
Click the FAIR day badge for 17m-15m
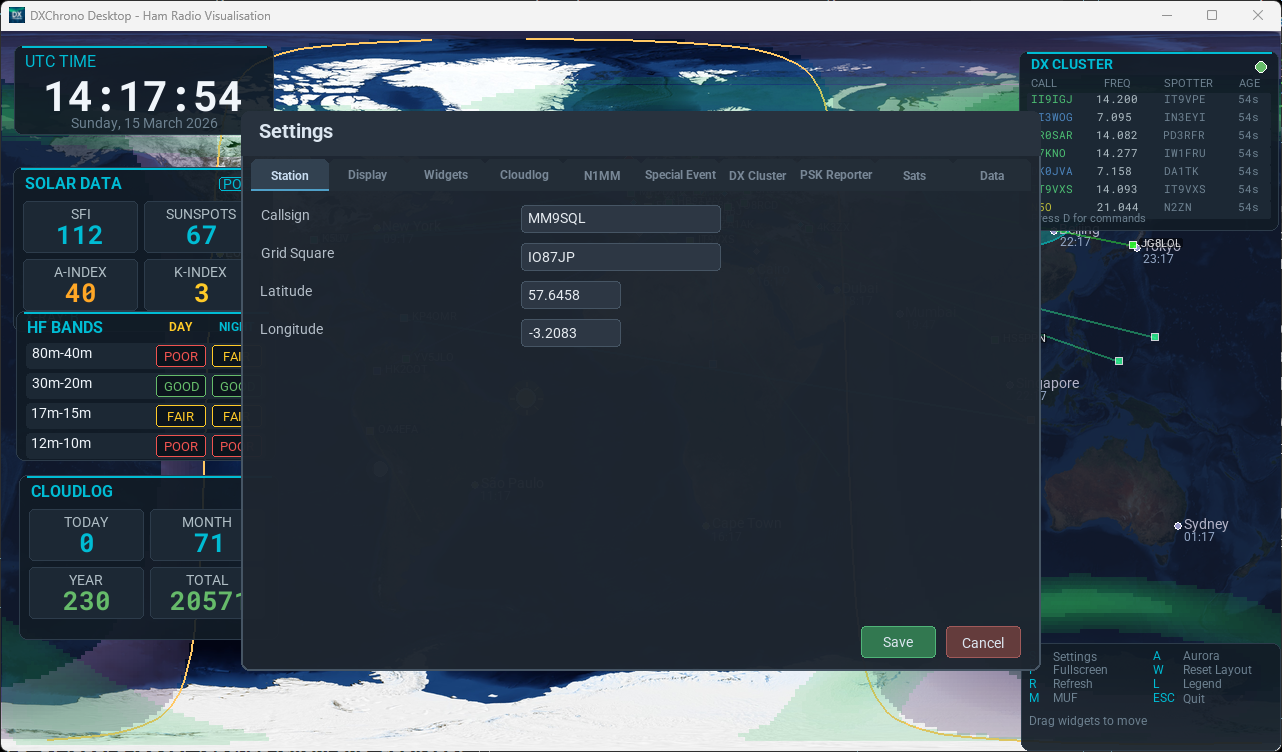(181, 416)
